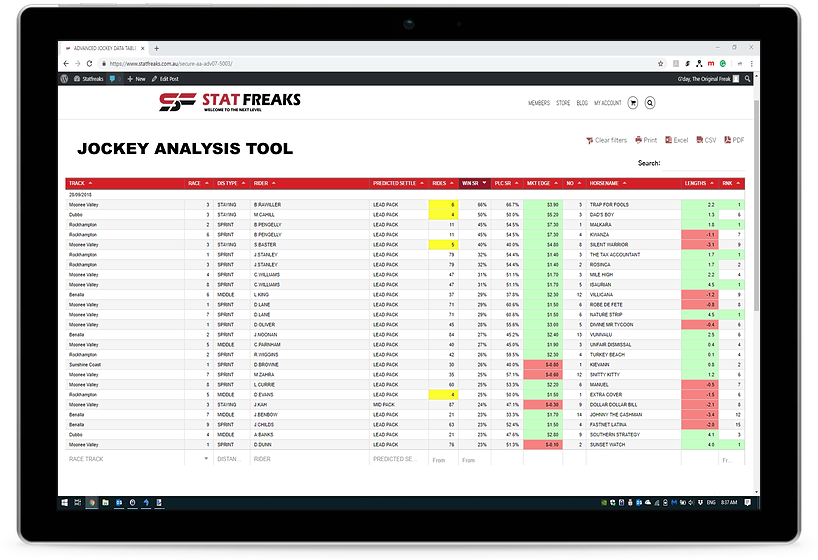Click the user avatar in admin bar

click(736, 79)
